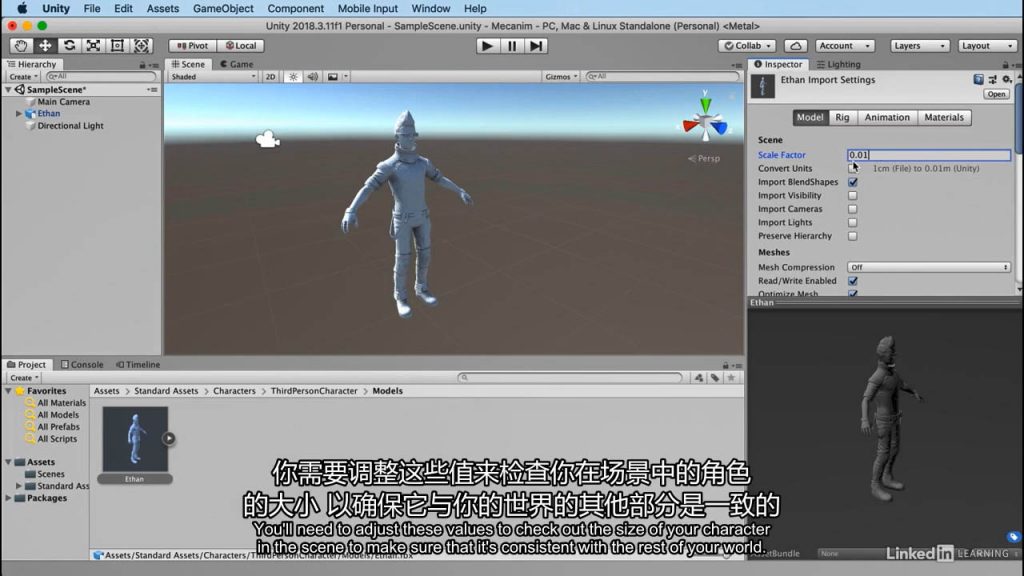Open the Shaded draw mode dropdown
The width and height of the screenshot is (1024, 576).
(212, 77)
